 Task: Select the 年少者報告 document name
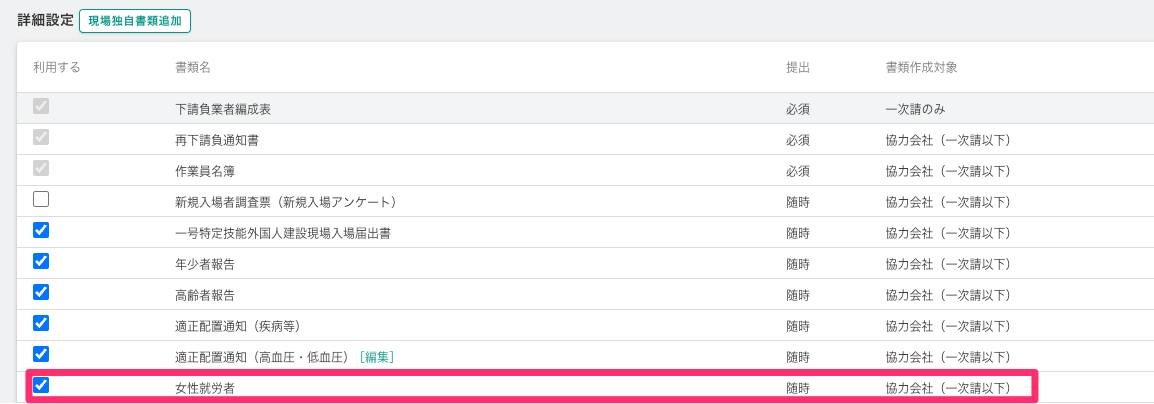[x=205, y=264]
